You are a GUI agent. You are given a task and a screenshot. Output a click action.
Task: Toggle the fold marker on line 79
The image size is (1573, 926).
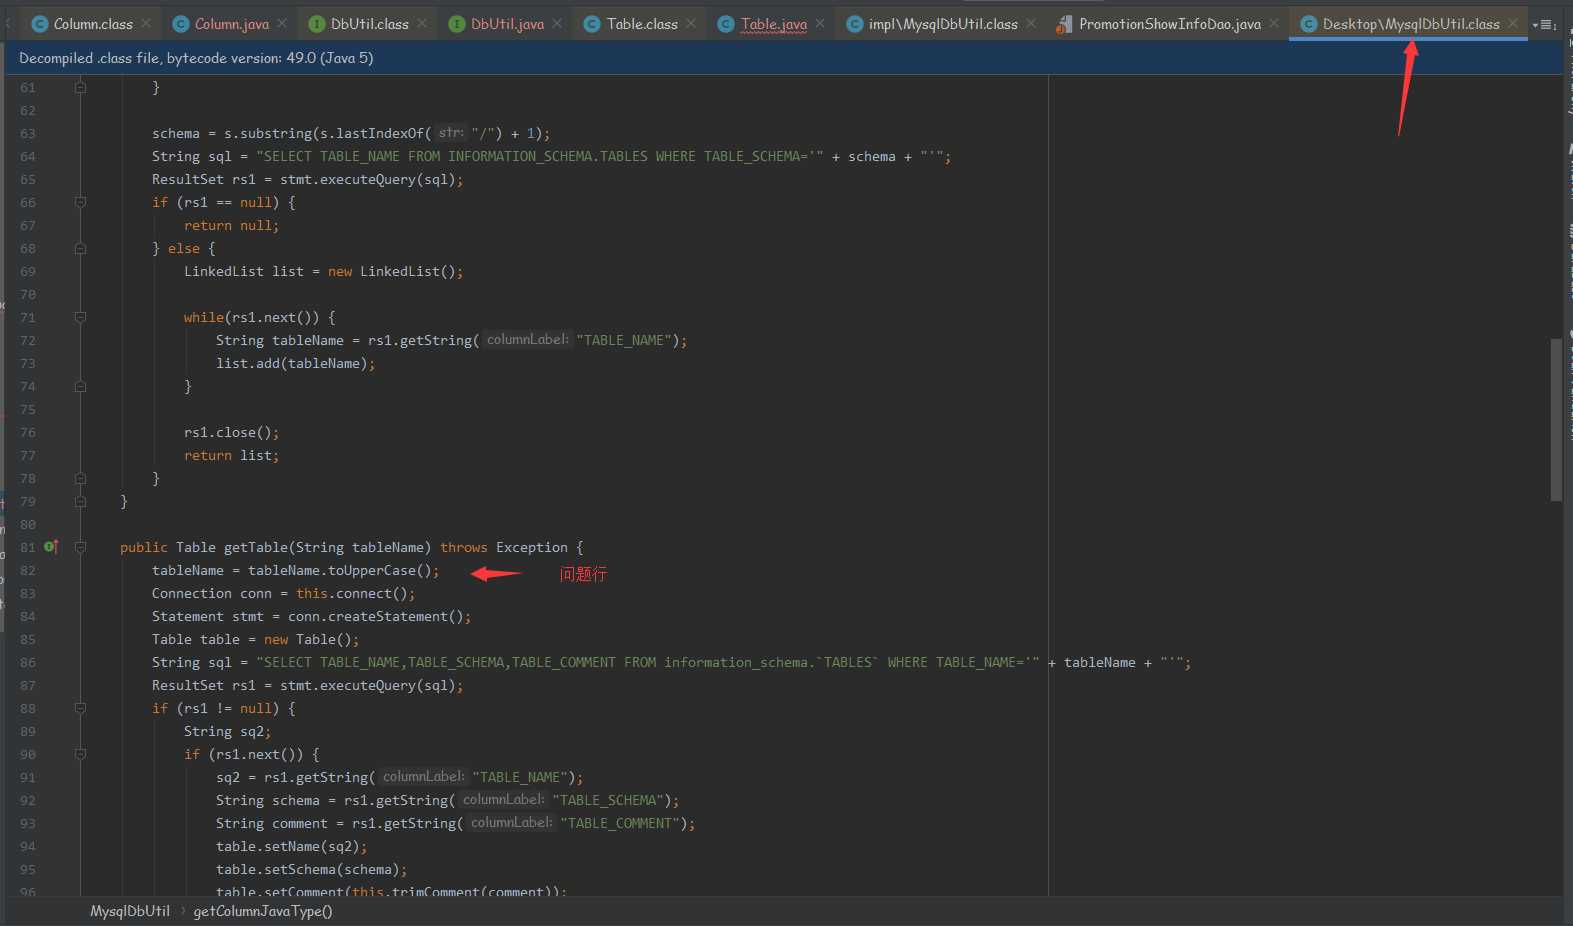pos(80,501)
